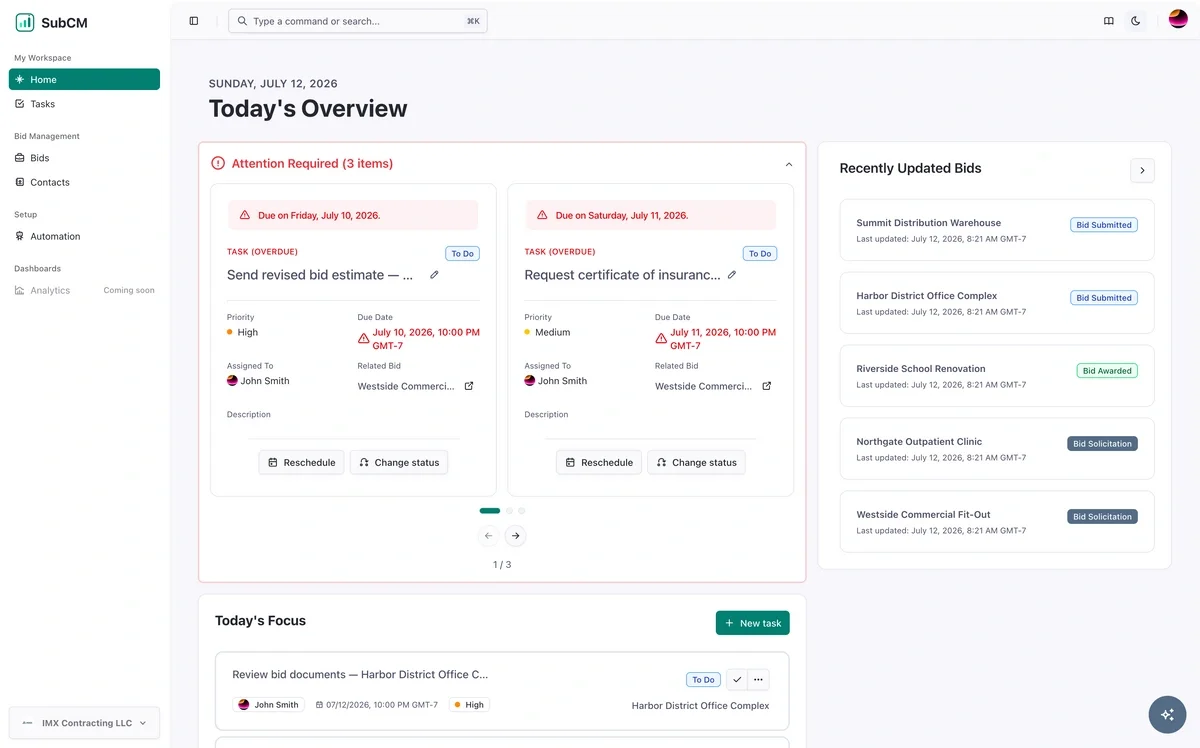Click overdue warning icon next to July 11 date
The width and height of the screenshot is (1200, 748).
tap(662, 339)
